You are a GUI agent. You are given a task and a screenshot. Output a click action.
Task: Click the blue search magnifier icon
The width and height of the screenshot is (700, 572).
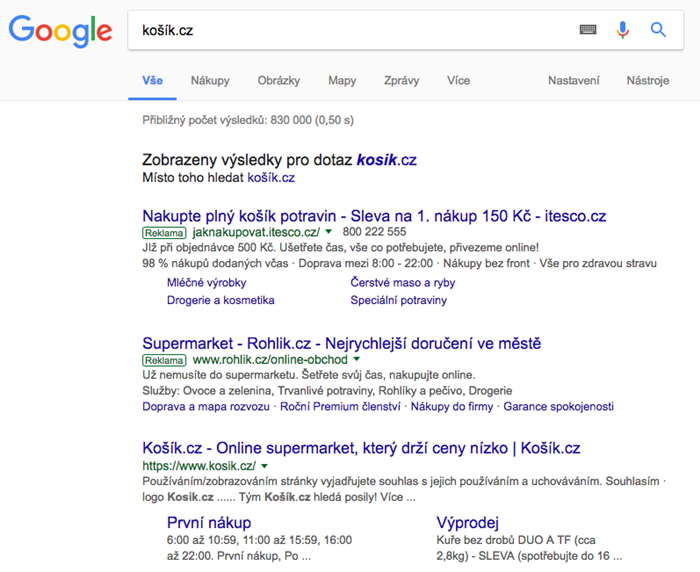(x=658, y=30)
